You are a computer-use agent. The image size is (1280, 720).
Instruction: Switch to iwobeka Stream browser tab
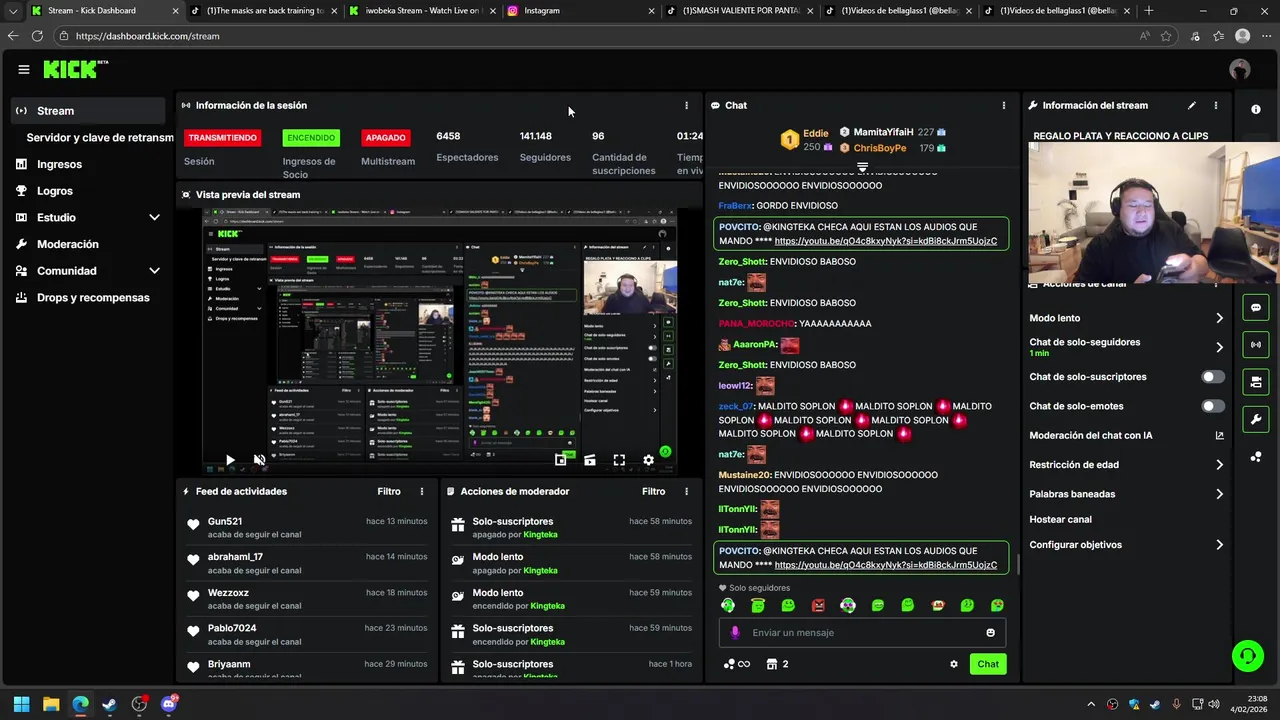(x=421, y=11)
